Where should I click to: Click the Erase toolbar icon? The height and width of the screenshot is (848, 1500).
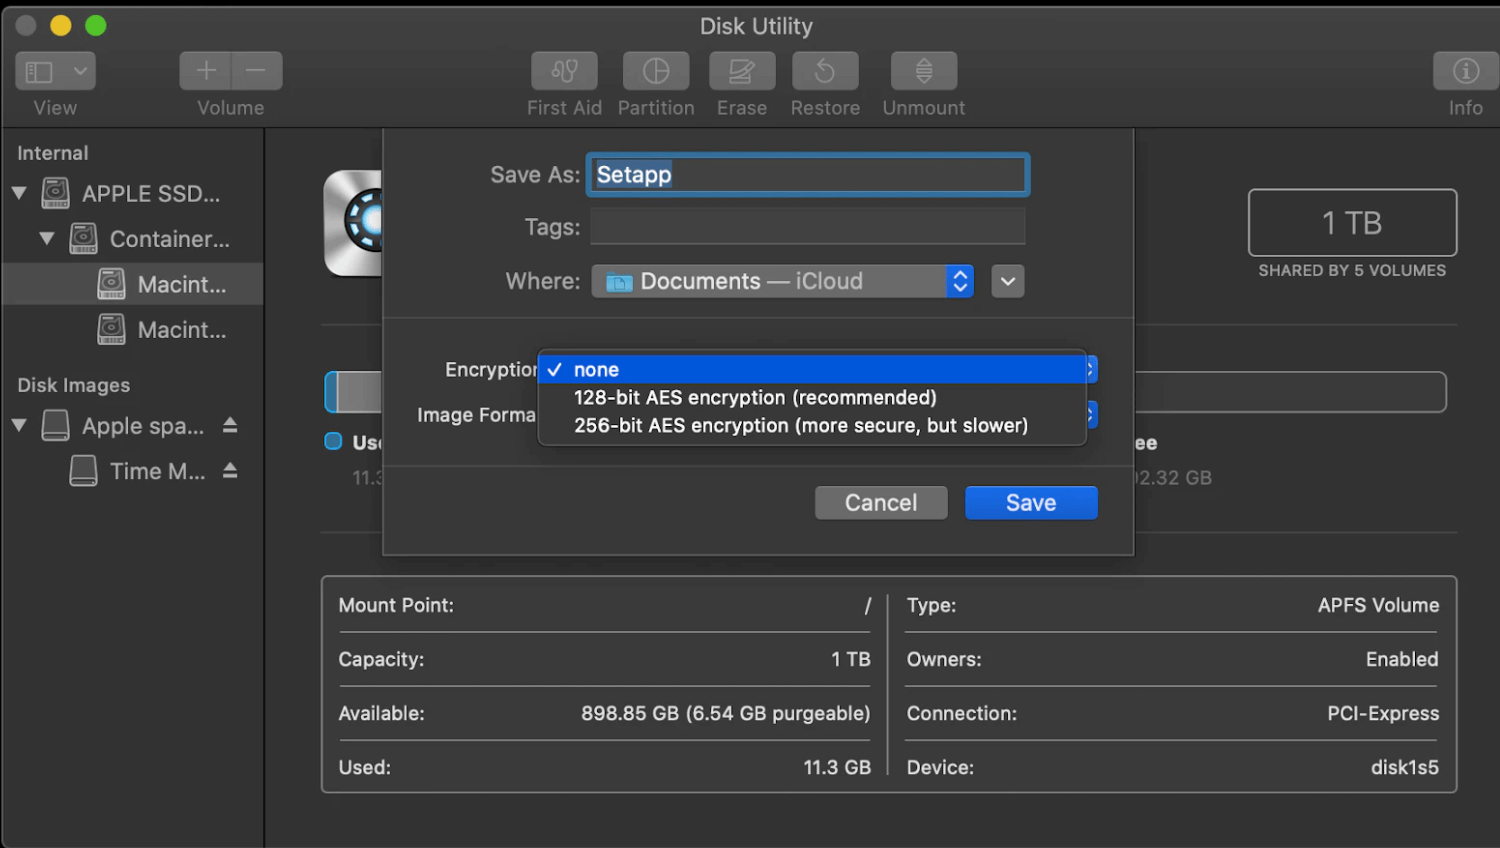(741, 71)
